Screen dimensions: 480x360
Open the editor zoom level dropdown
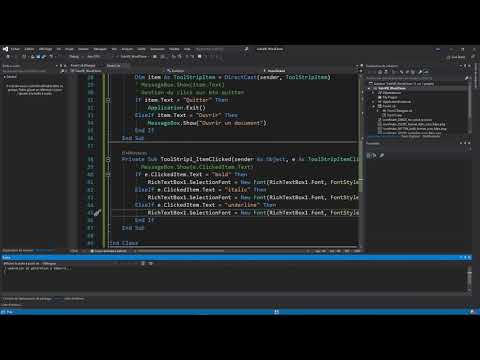click(x=75, y=251)
